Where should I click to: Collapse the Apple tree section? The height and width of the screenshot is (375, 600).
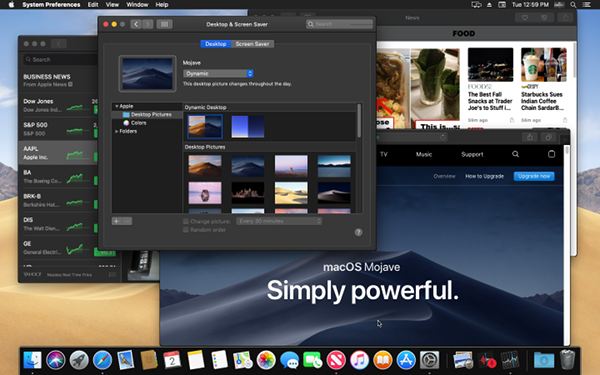click(x=116, y=106)
